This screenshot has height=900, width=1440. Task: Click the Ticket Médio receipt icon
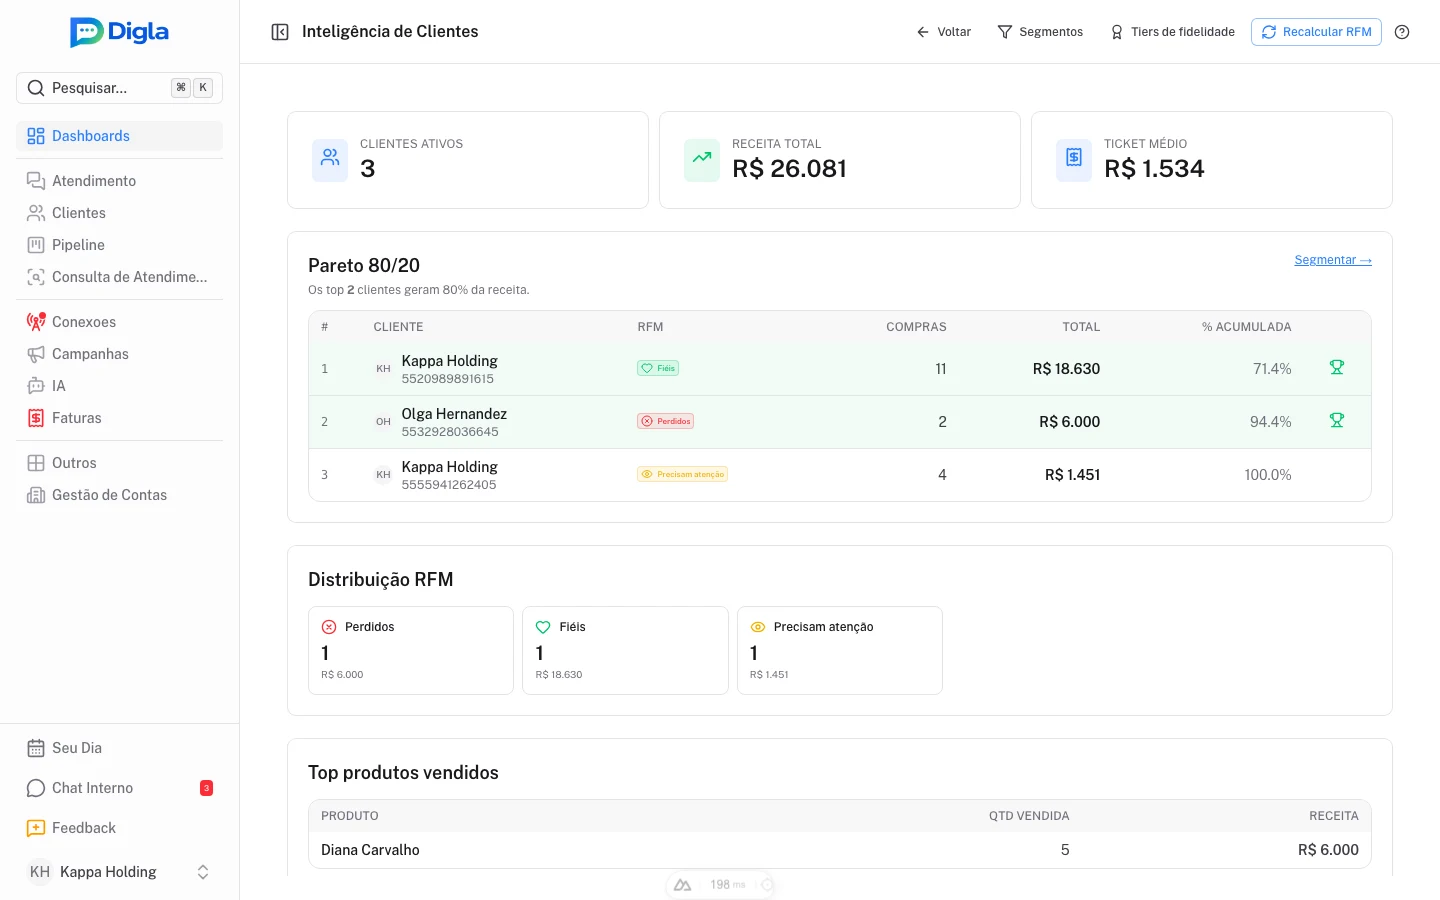[x=1074, y=160]
